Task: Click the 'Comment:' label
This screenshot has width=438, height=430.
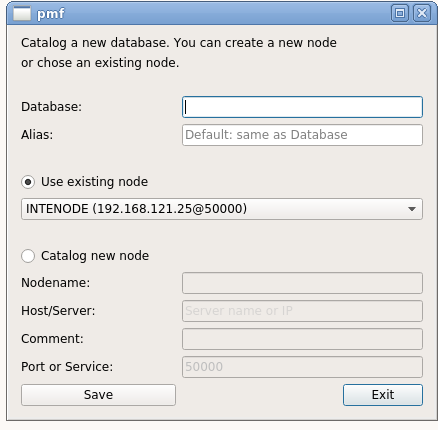Action: 52,339
